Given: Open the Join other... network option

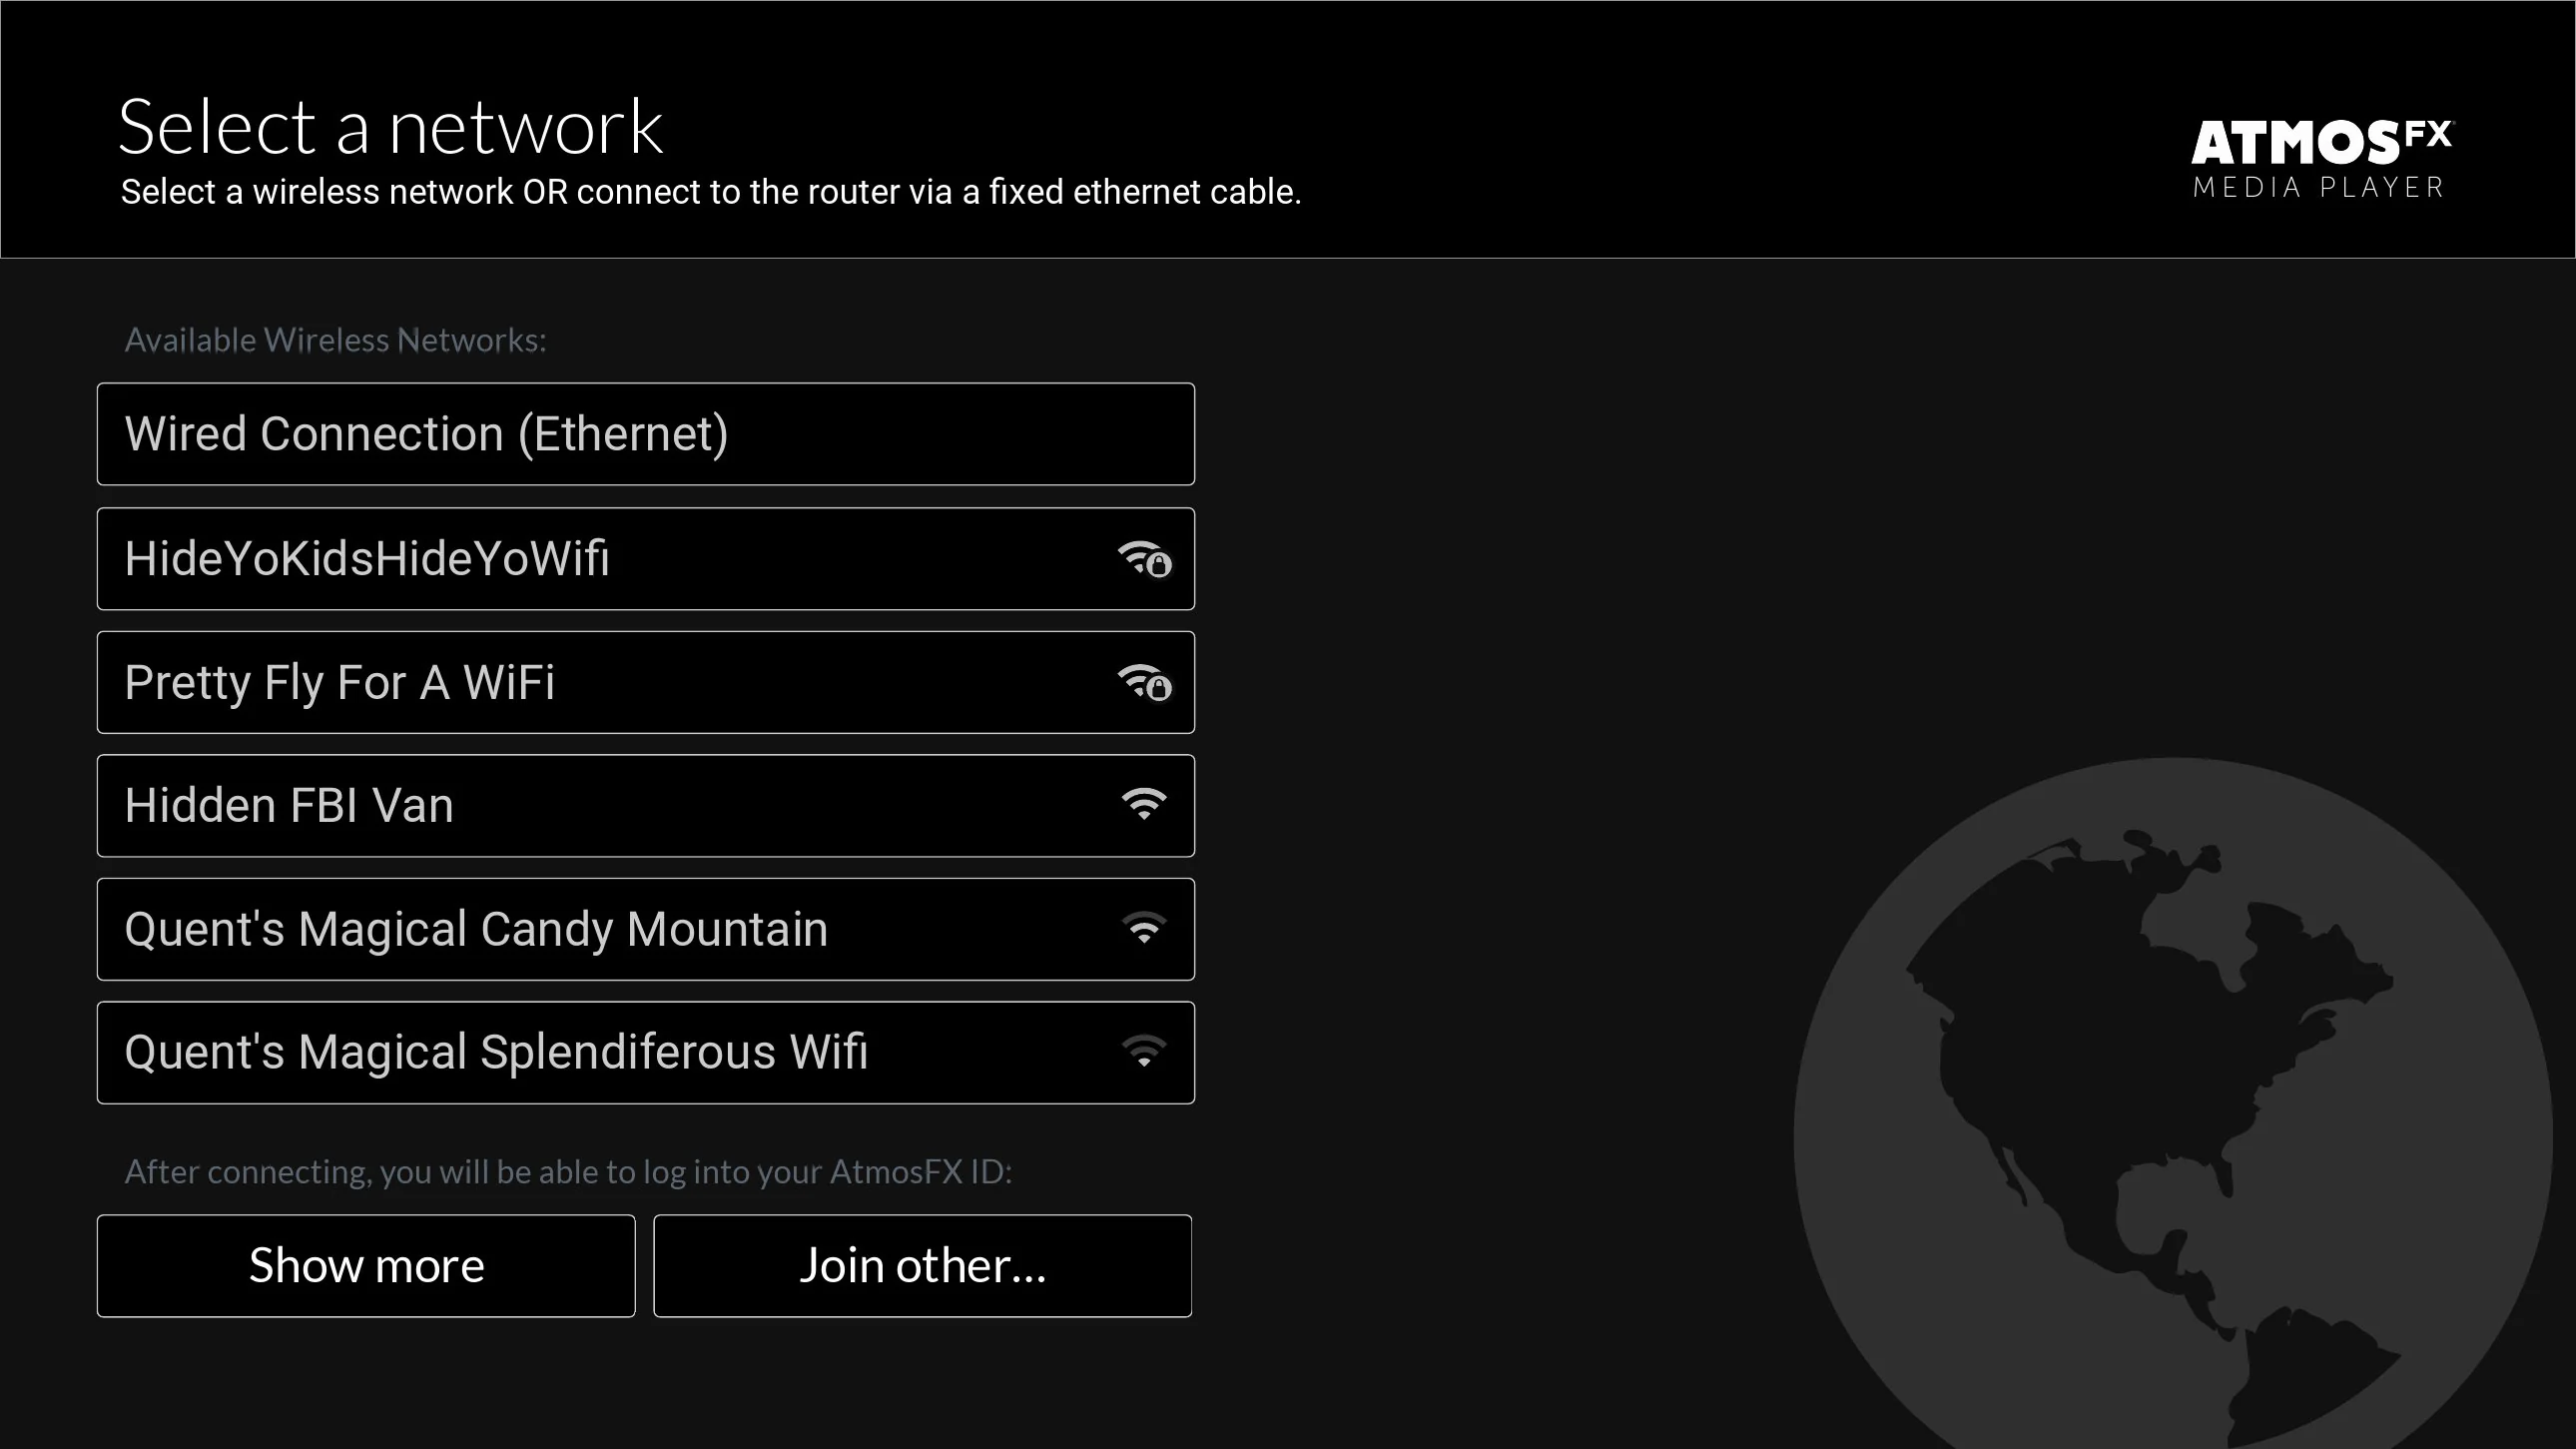Looking at the screenshot, I should point(922,1266).
